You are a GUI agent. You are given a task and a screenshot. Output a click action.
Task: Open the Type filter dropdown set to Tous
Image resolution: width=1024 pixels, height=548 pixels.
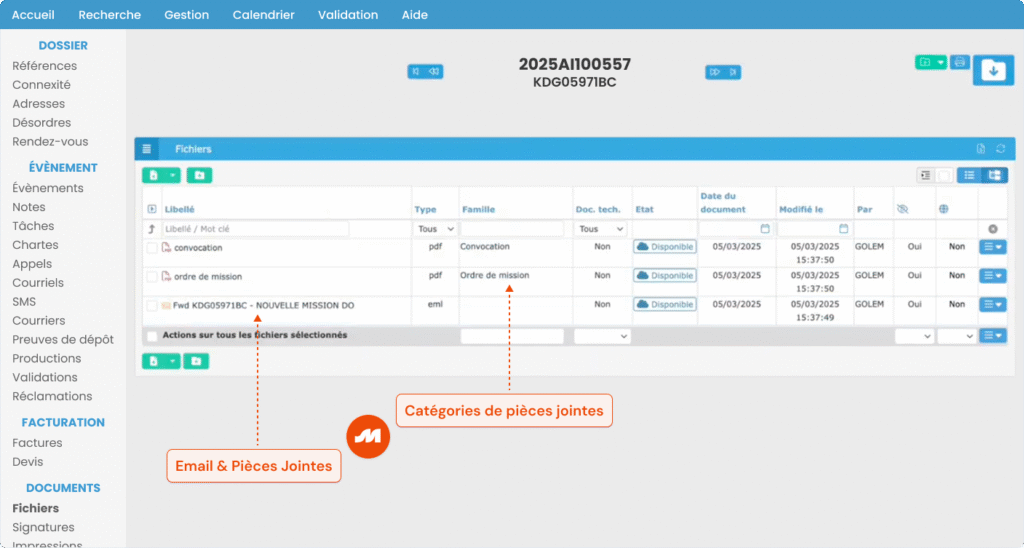tap(436, 229)
